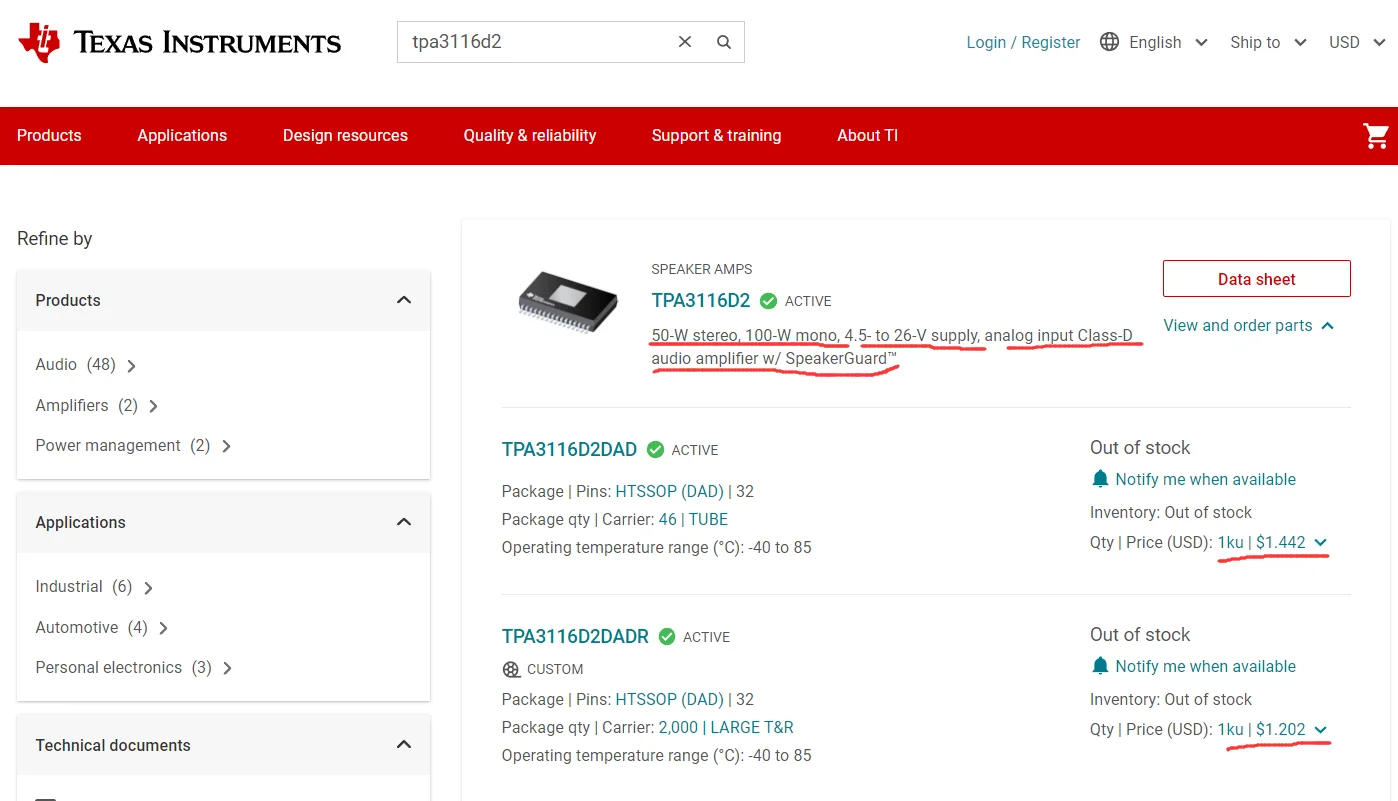
Task: Open the USD currency dropdown
Action: tap(1357, 42)
